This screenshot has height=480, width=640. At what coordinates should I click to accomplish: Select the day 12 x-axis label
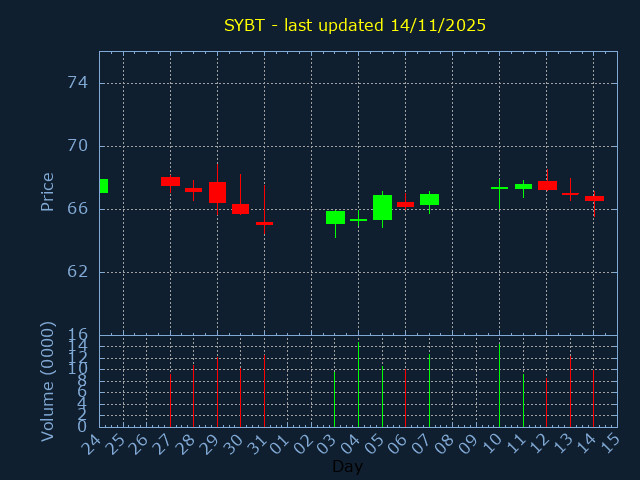pyautogui.click(x=538, y=444)
